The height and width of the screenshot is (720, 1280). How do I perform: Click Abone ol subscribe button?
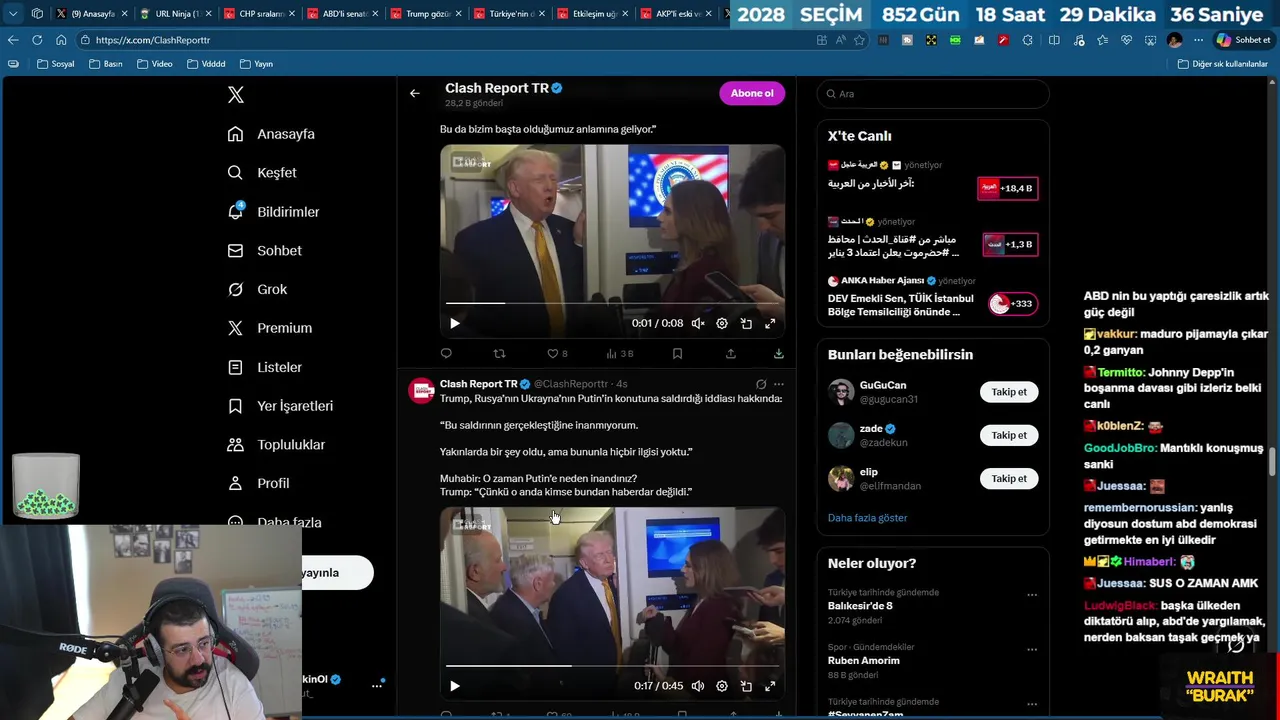pos(752,93)
